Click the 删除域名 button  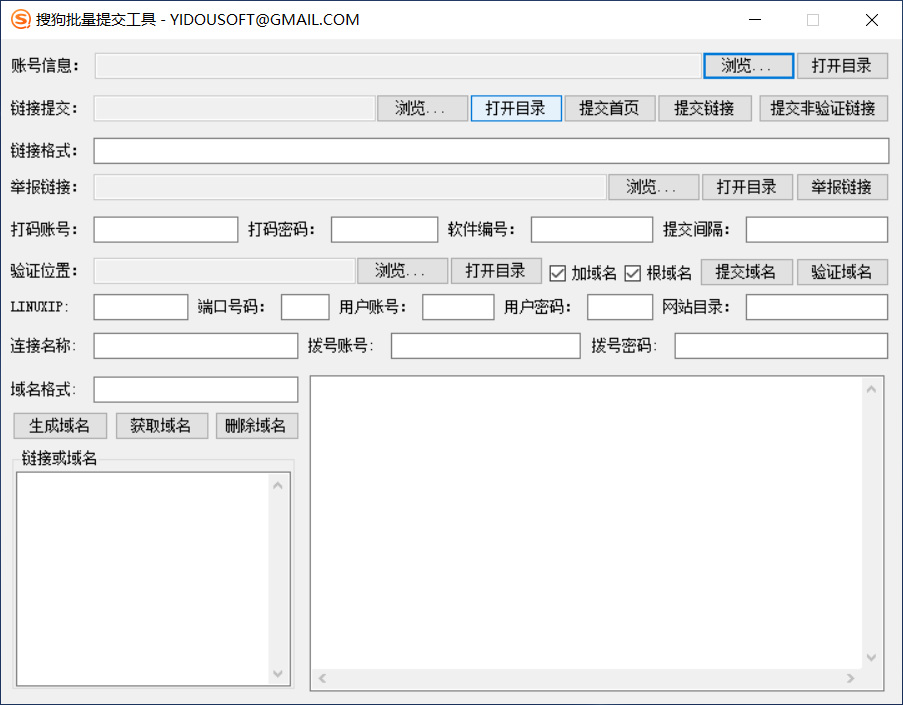[x=257, y=426]
